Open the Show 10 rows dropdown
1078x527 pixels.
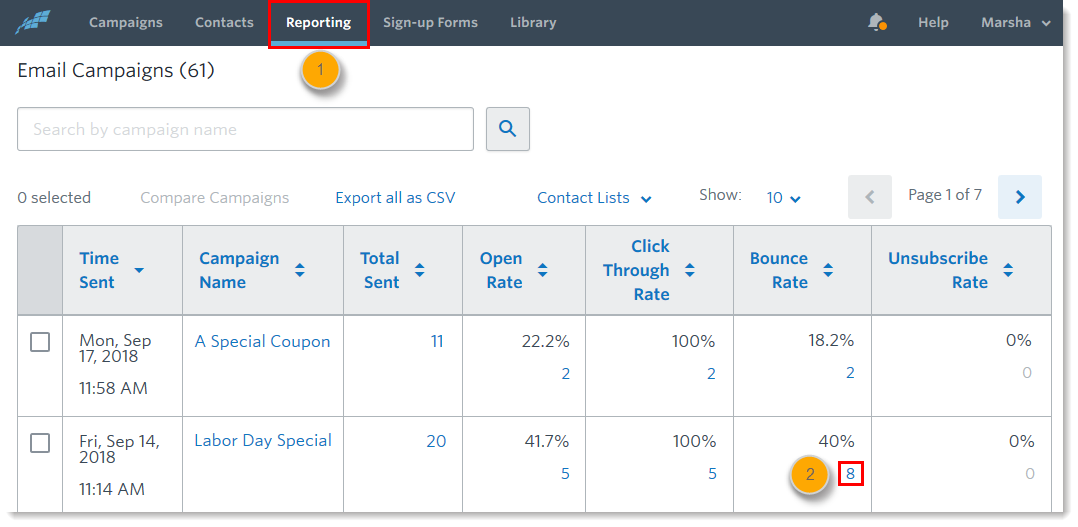click(x=784, y=198)
